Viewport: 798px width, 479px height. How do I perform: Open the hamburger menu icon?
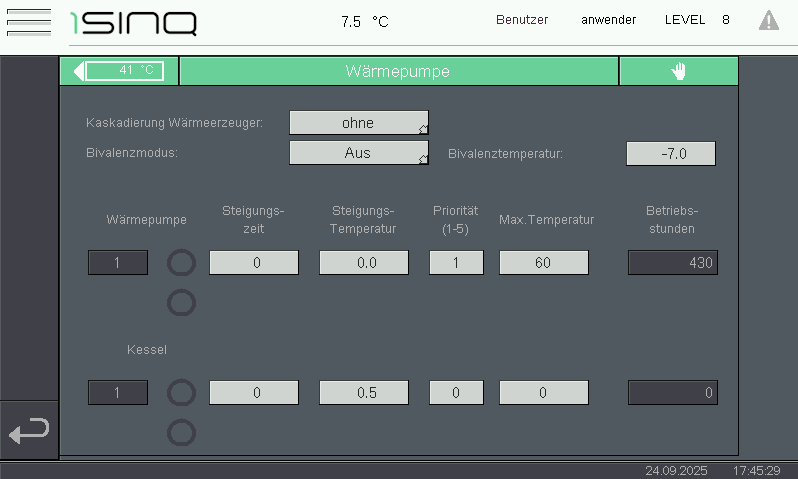(28, 21)
